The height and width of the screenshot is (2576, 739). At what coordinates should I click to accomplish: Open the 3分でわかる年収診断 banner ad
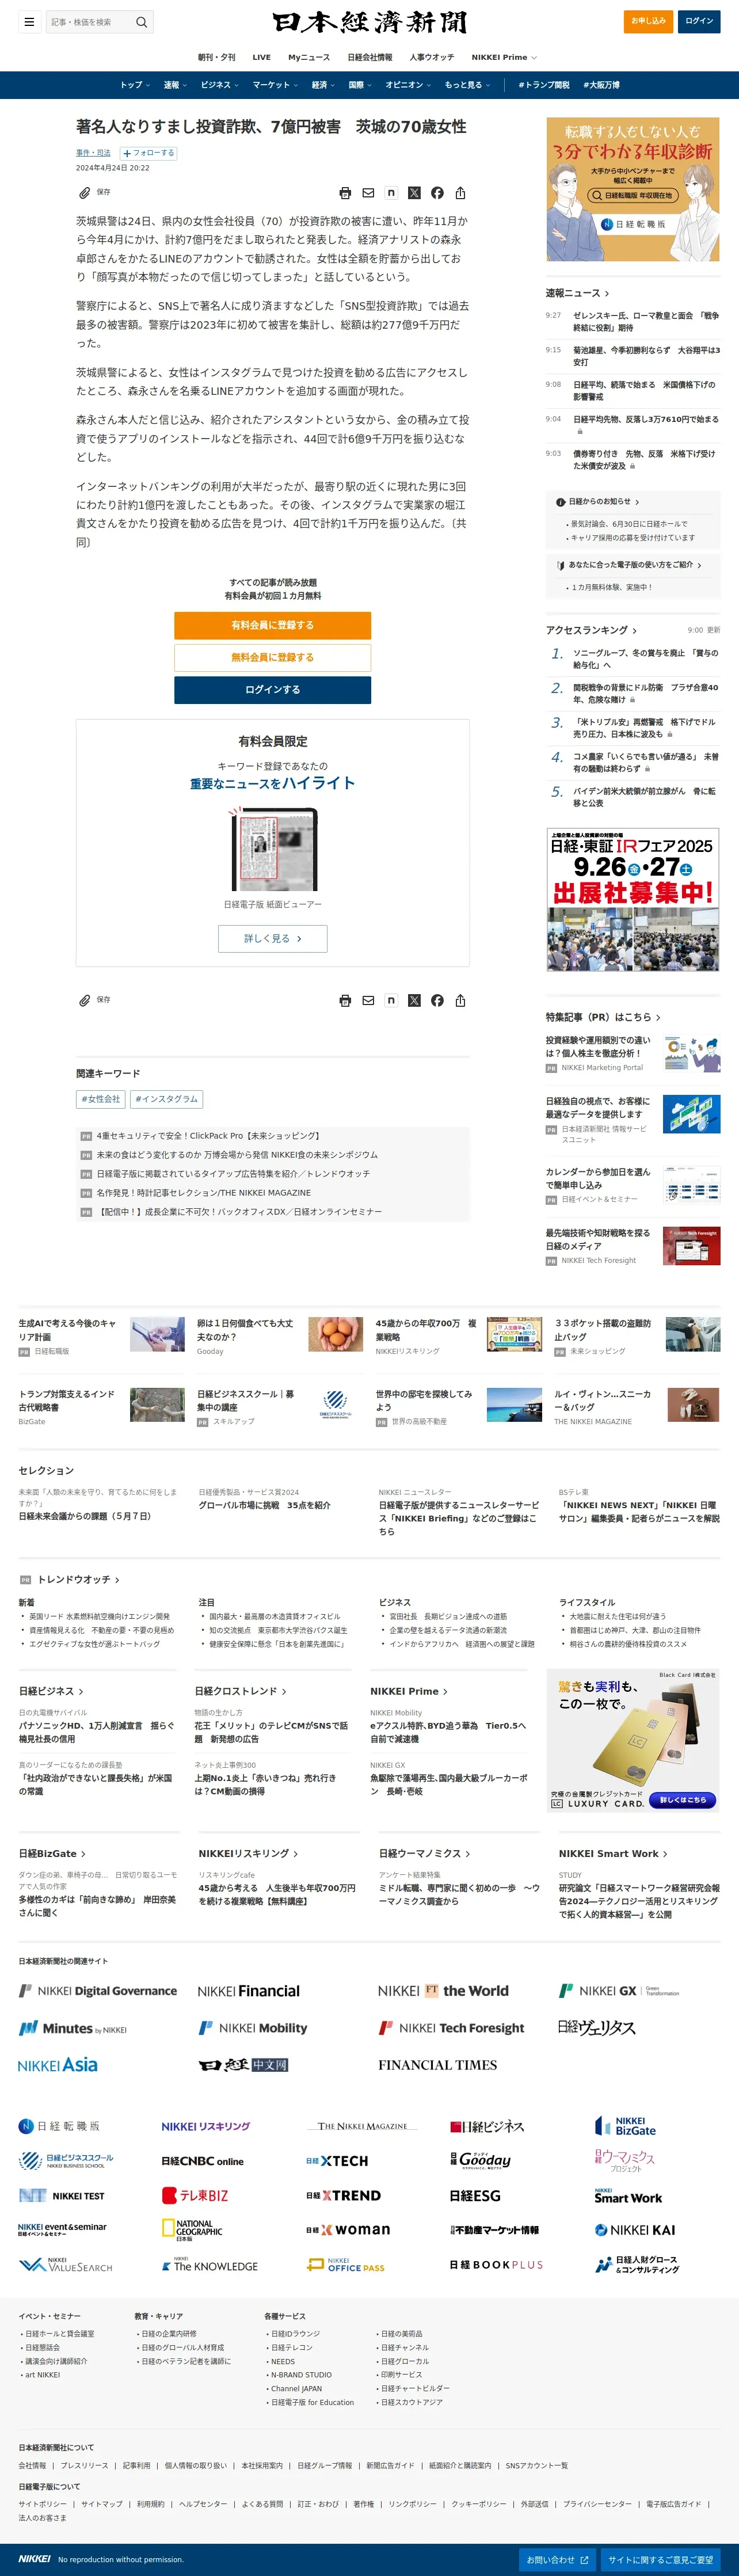(632, 189)
